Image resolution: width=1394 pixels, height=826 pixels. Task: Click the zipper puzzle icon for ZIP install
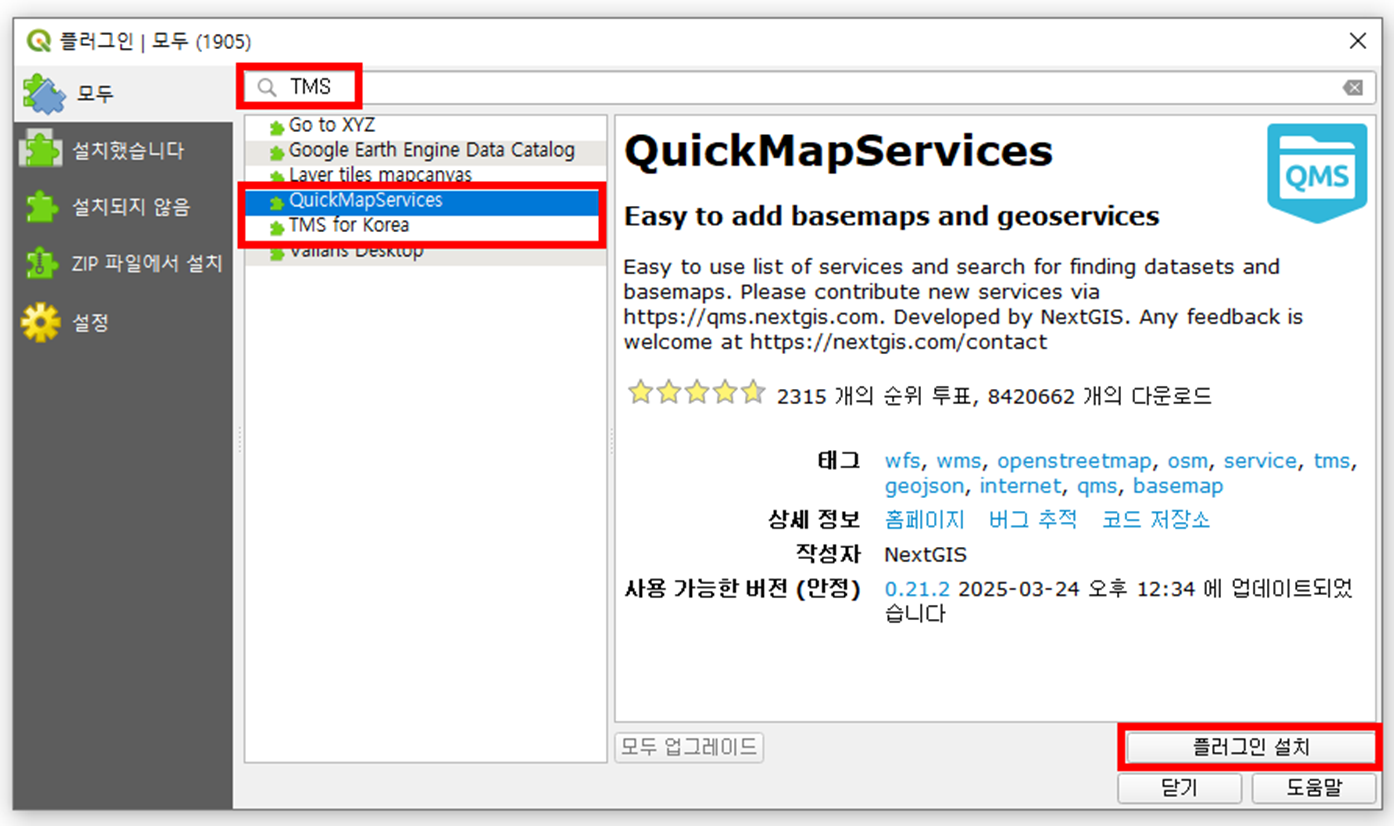click(x=41, y=265)
